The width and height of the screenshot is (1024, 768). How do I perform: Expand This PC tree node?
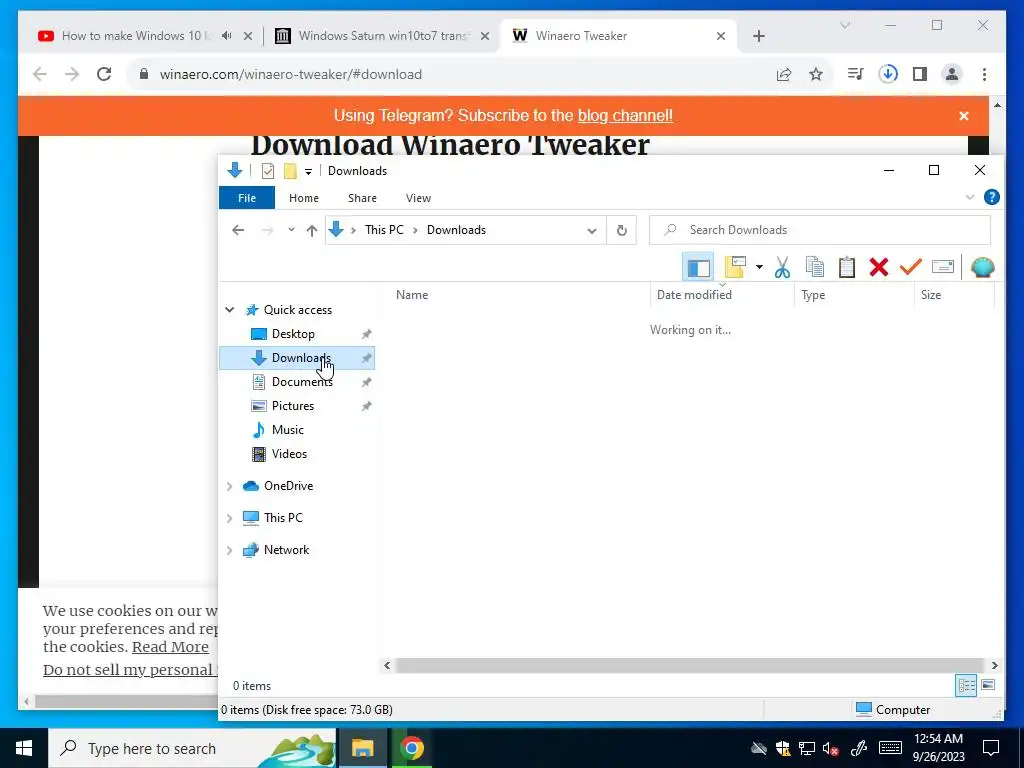click(230, 518)
